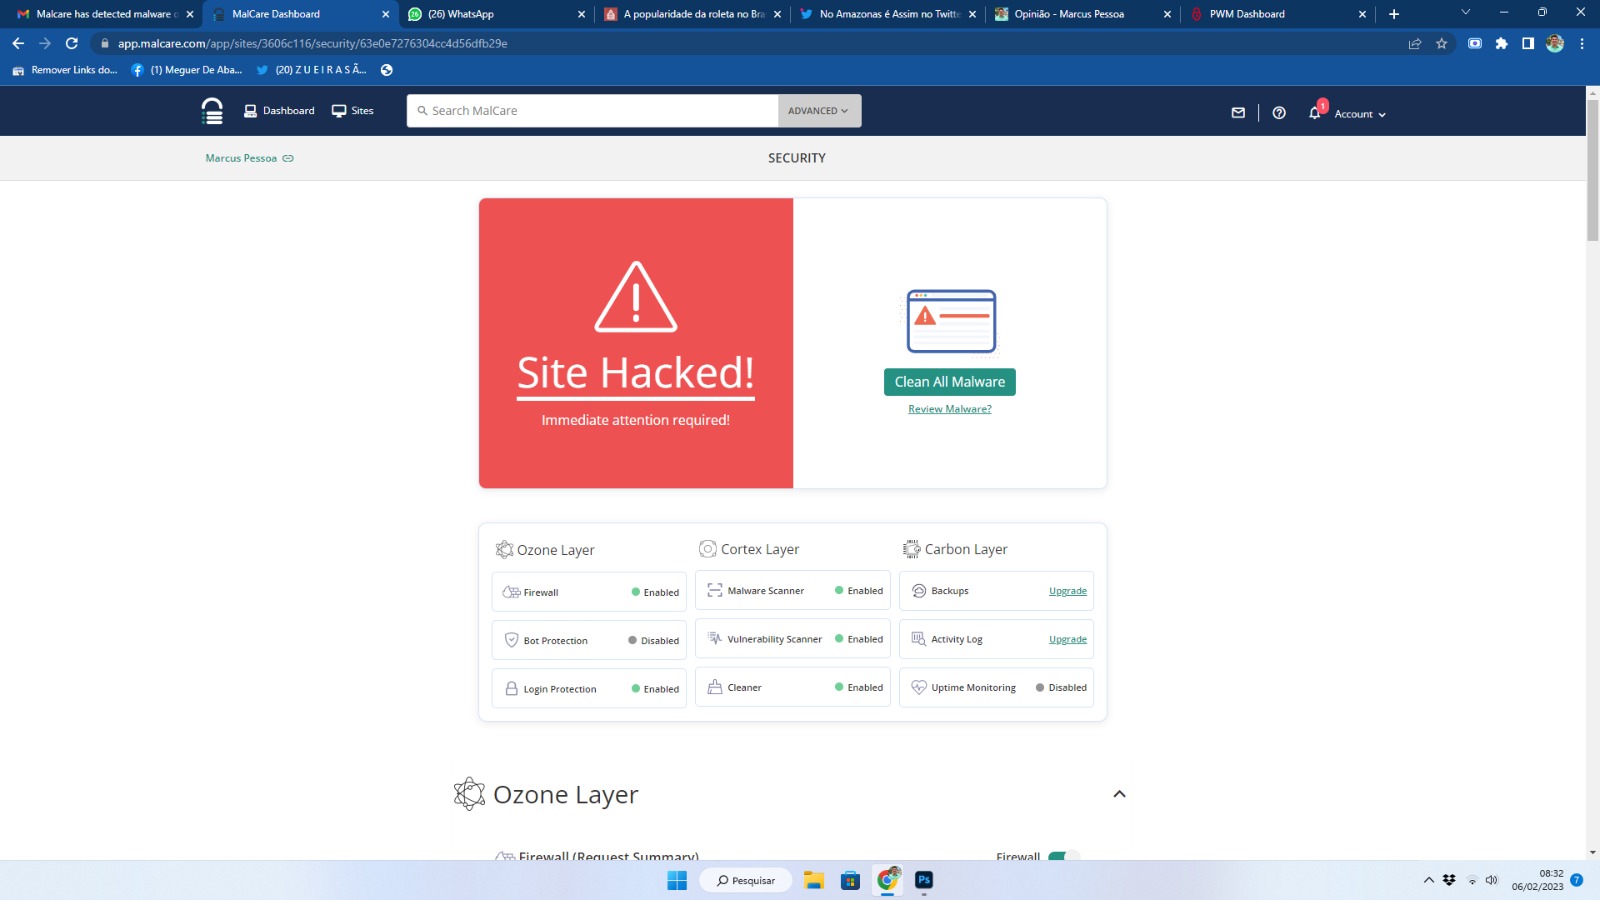Select the Cleaner icon
The image size is (1600, 900).
pos(715,687)
